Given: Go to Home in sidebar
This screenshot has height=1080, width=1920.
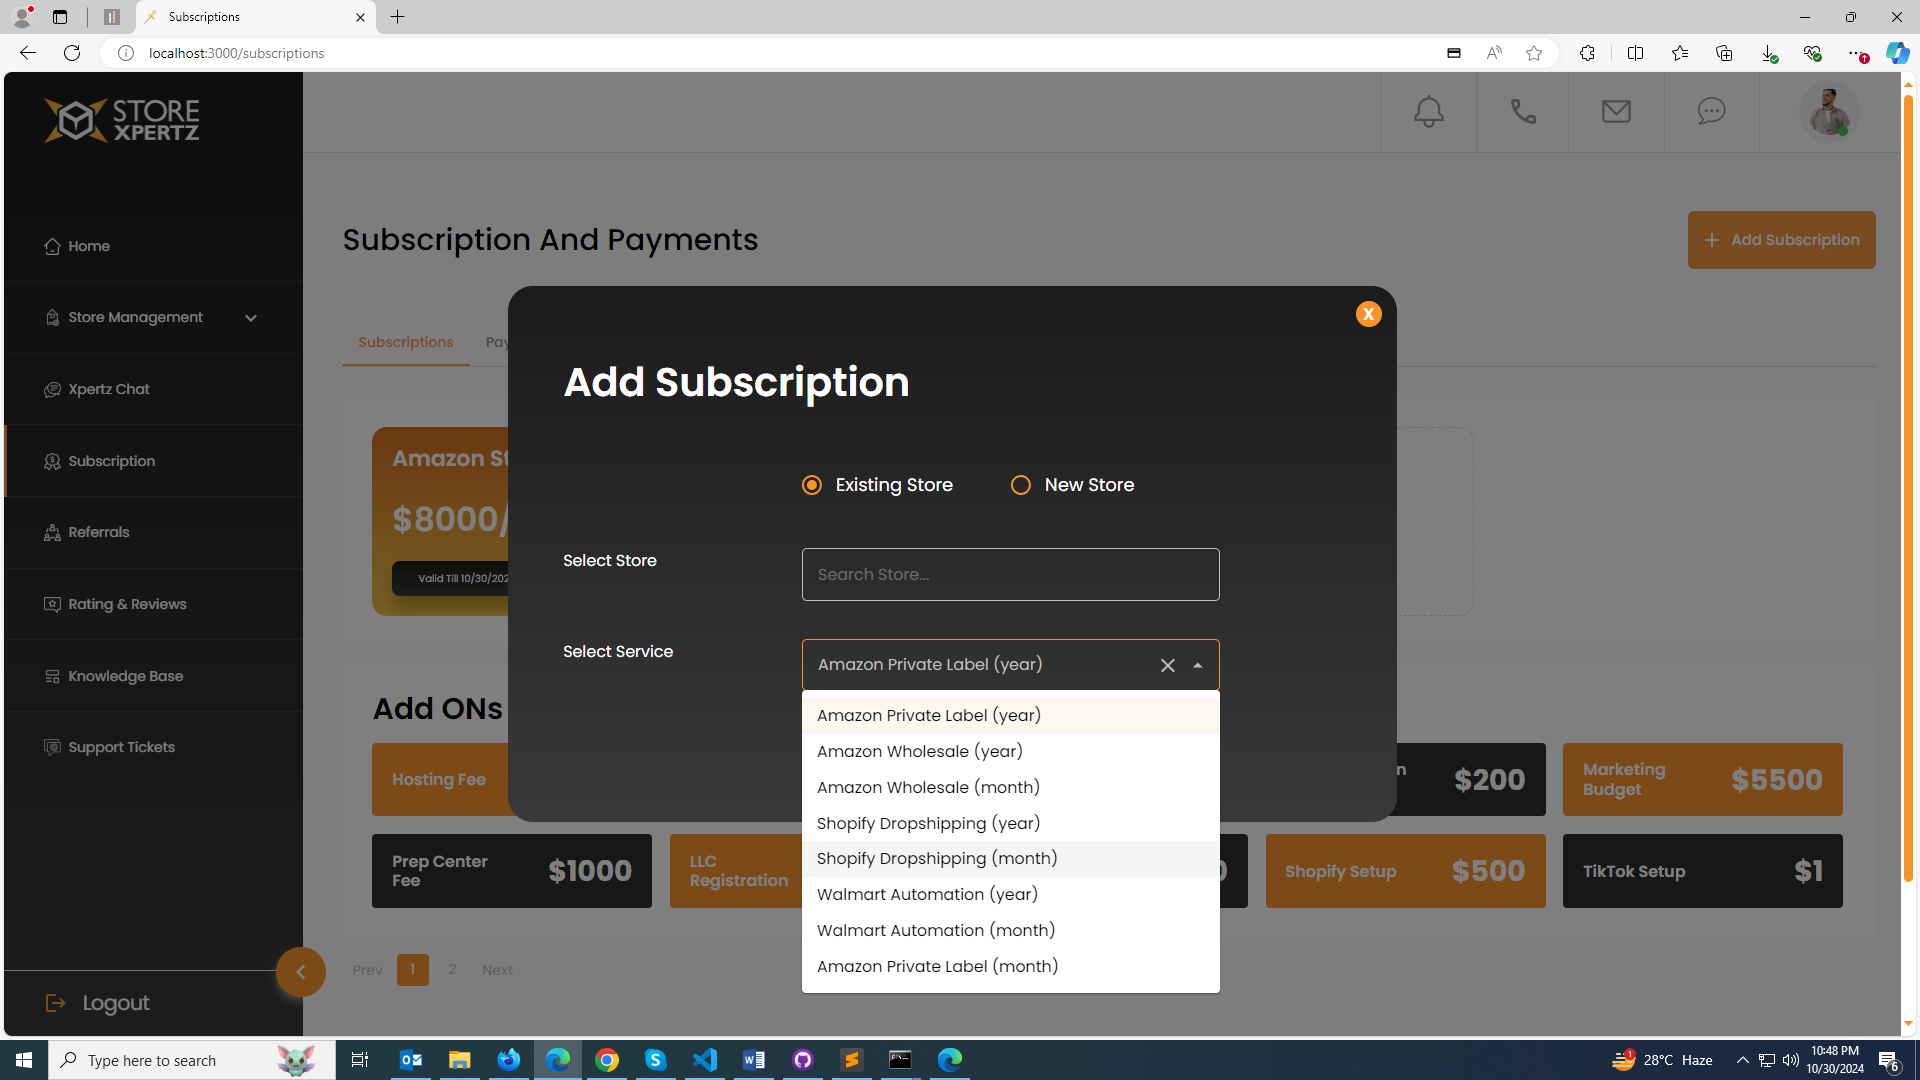Looking at the screenshot, I should 153,246.
